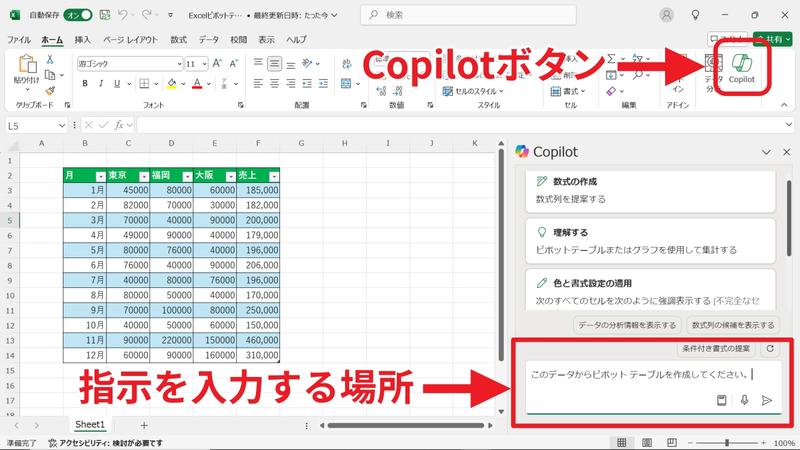The width and height of the screenshot is (800, 450).
Task: Toggle underline formatting
Action: (117, 84)
